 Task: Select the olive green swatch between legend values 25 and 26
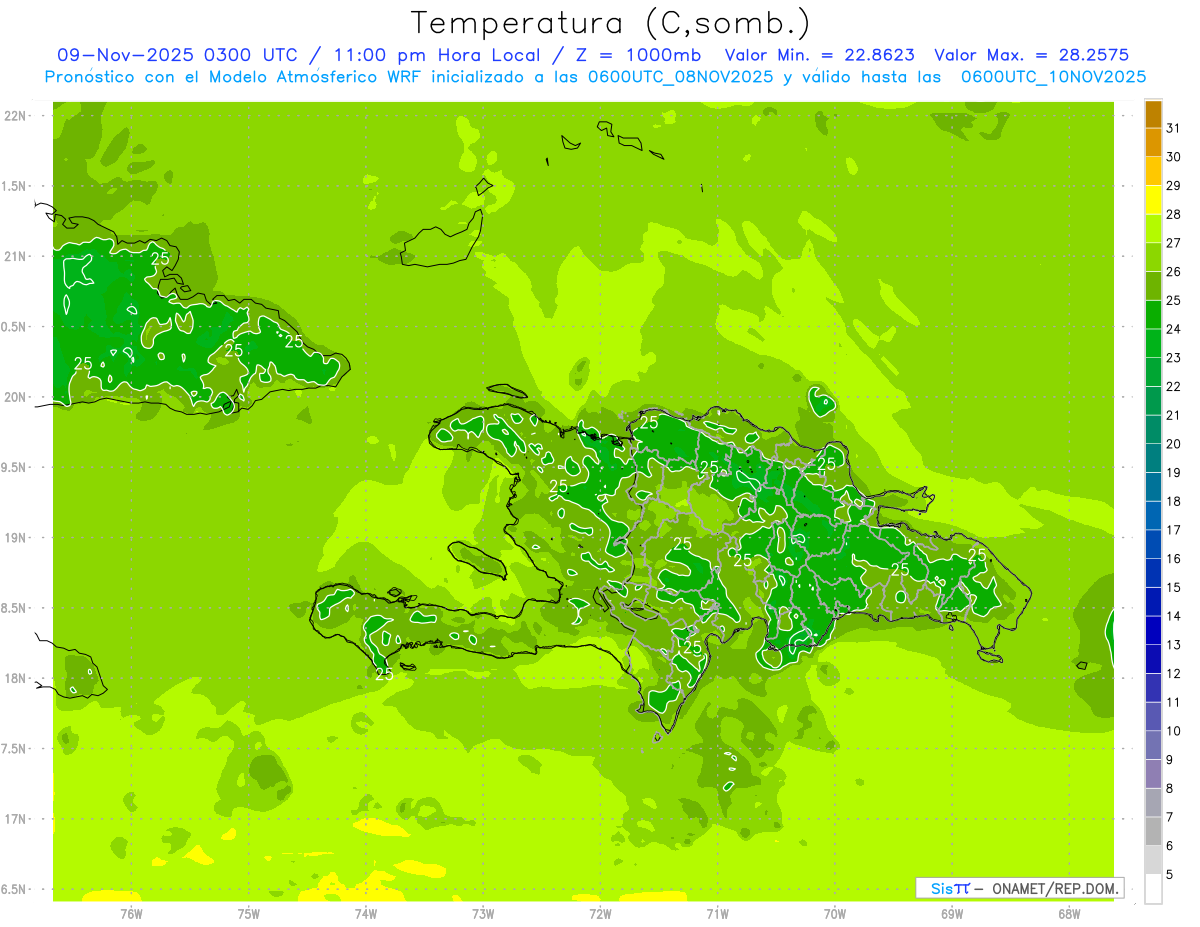pyautogui.click(x=1153, y=286)
